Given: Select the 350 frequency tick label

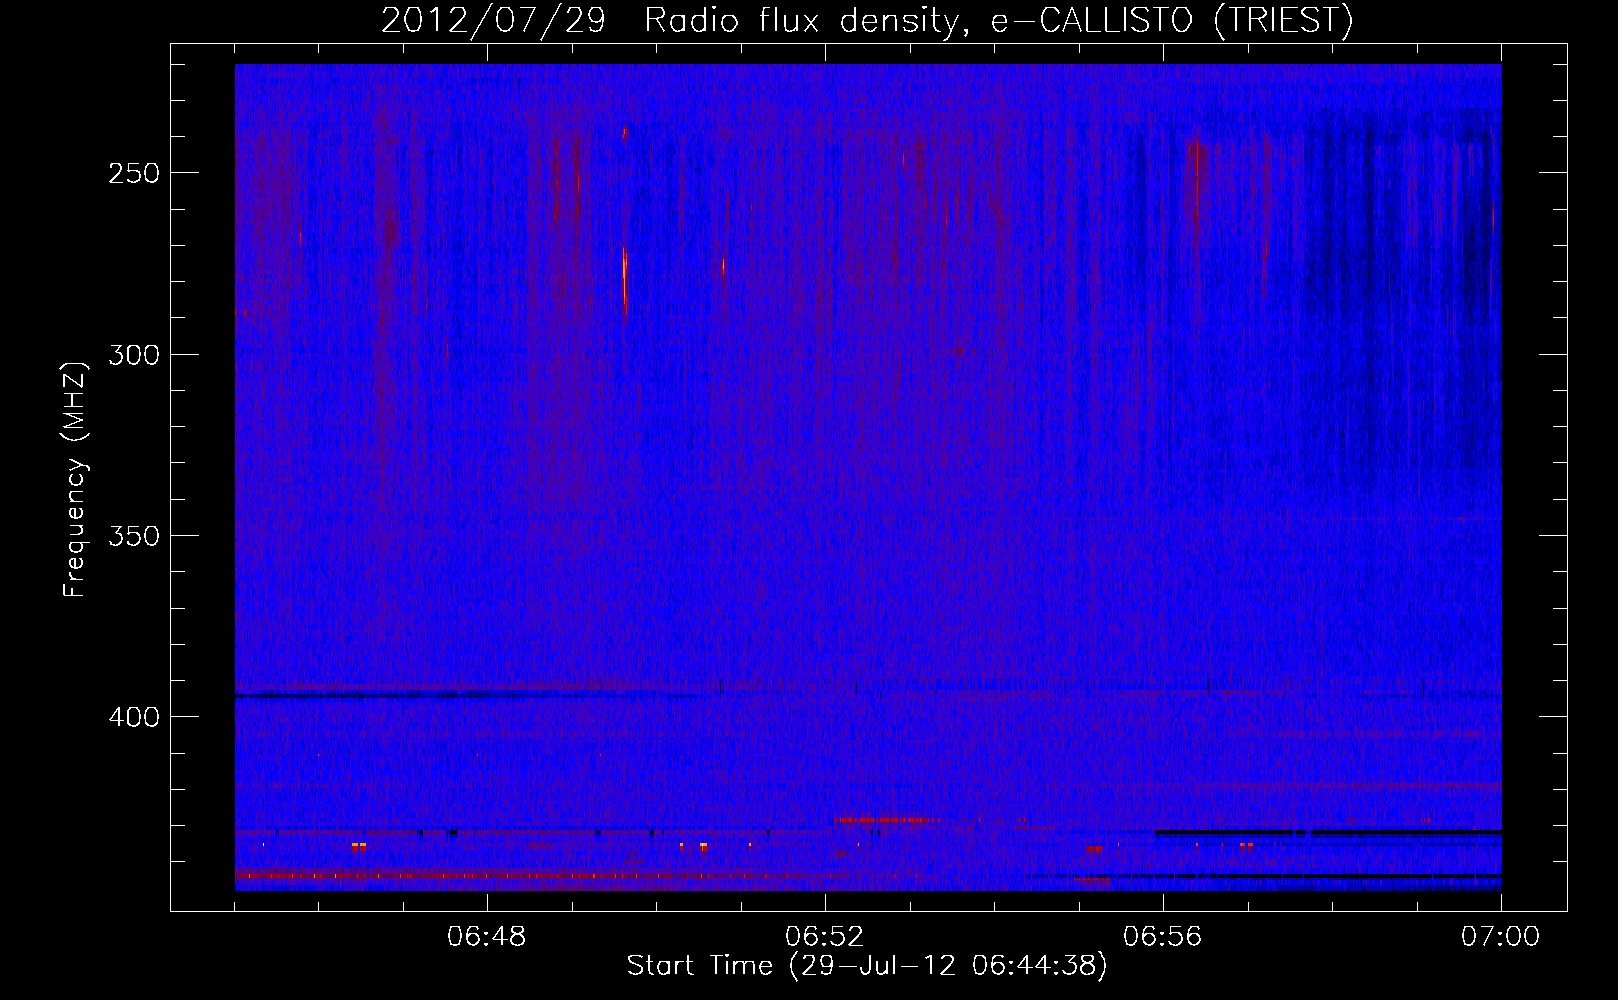Looking at the screenshot, I should 134,536.
